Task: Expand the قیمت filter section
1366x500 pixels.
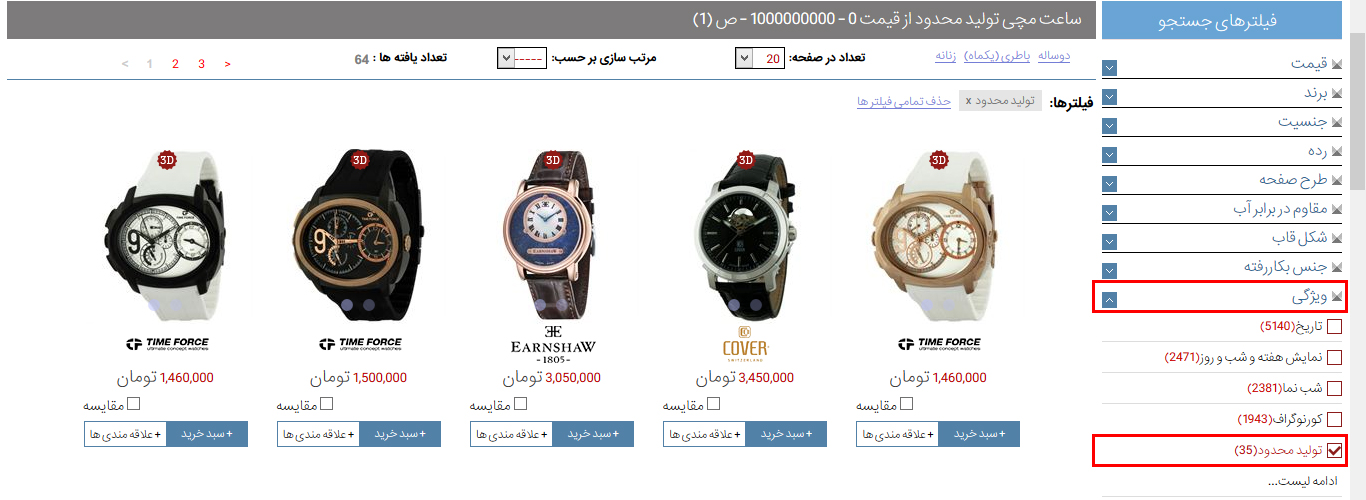Action: [1110, 68]
